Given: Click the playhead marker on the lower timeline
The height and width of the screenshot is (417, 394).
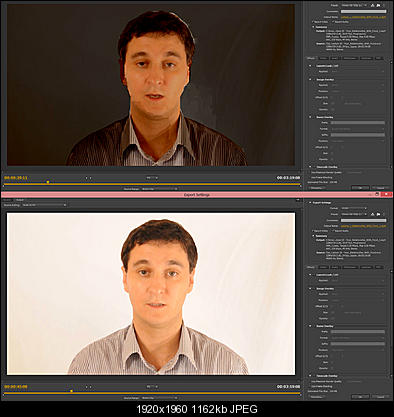Looking at the screenshot, I should (x=71, y=391).
